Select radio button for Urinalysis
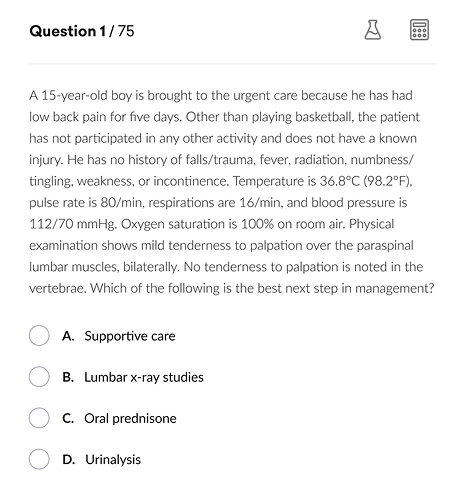The image size is (465, 484). [x=39, y=459]
